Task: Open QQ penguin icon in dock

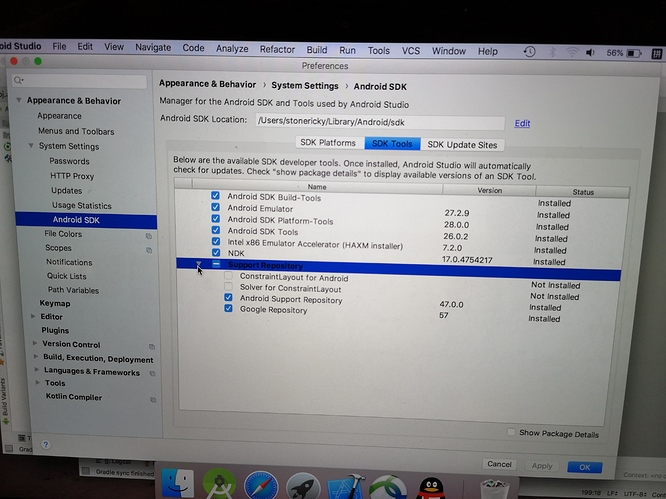Action: click(x=430, y=488)
